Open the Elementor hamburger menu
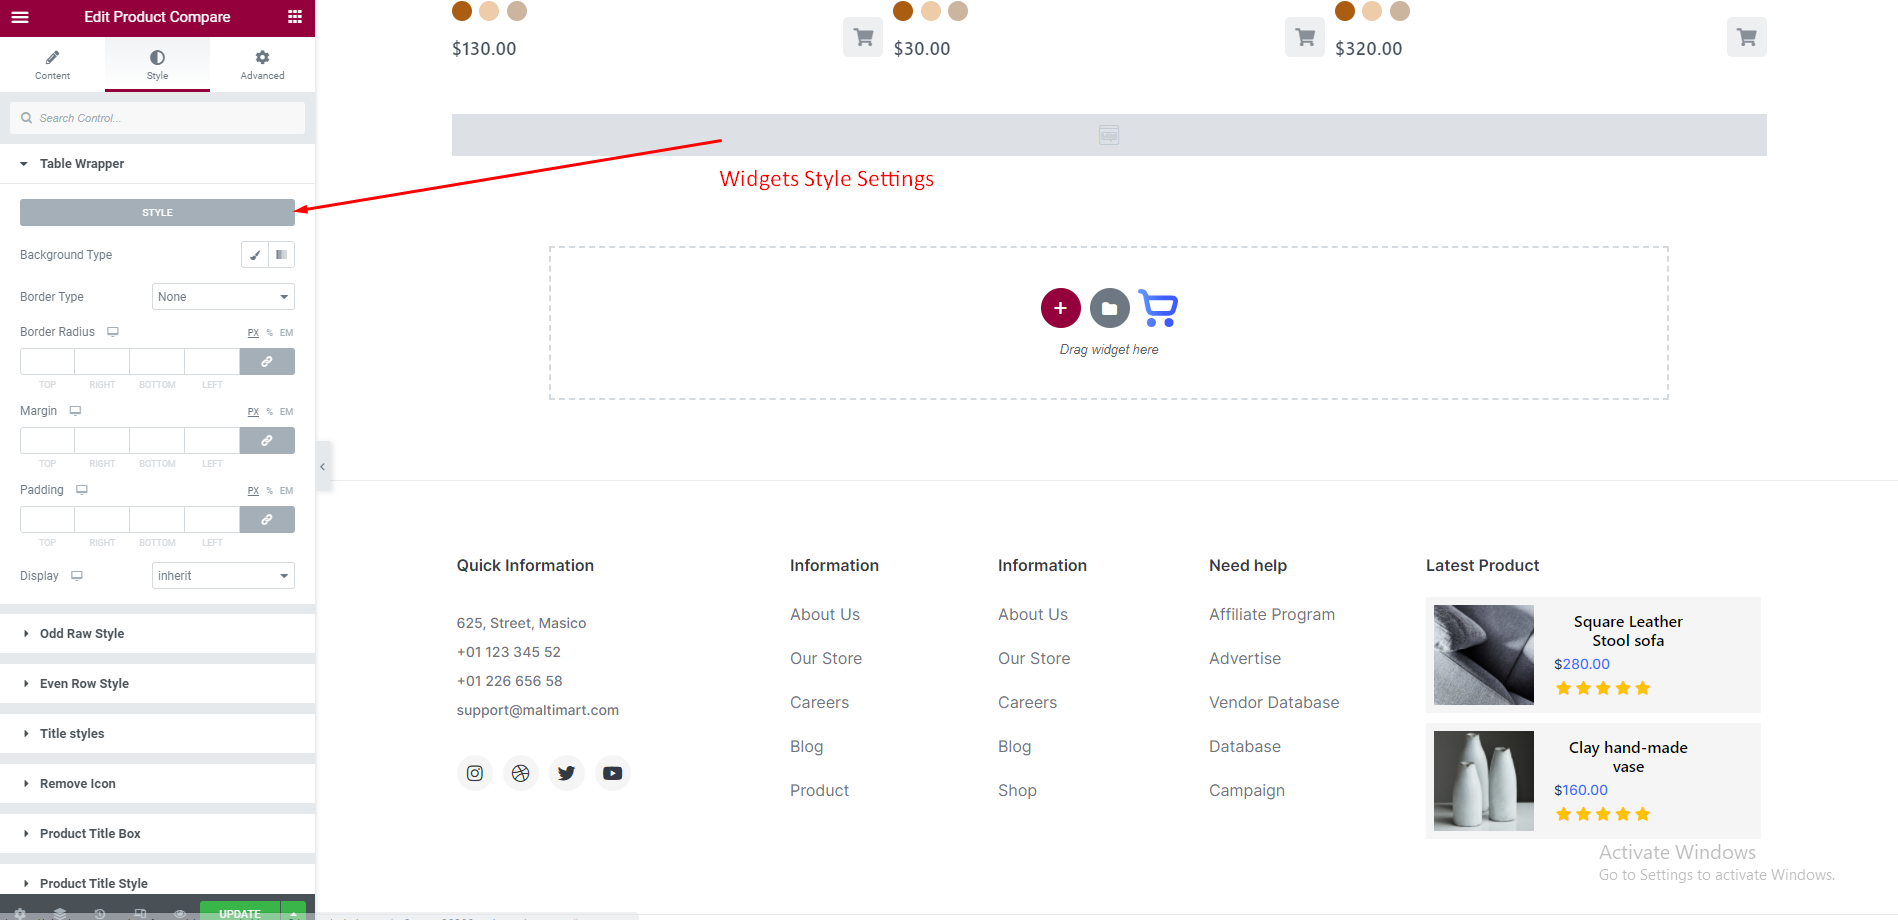The width and height of the screenshot is (1898, 920). pos(20,17)
